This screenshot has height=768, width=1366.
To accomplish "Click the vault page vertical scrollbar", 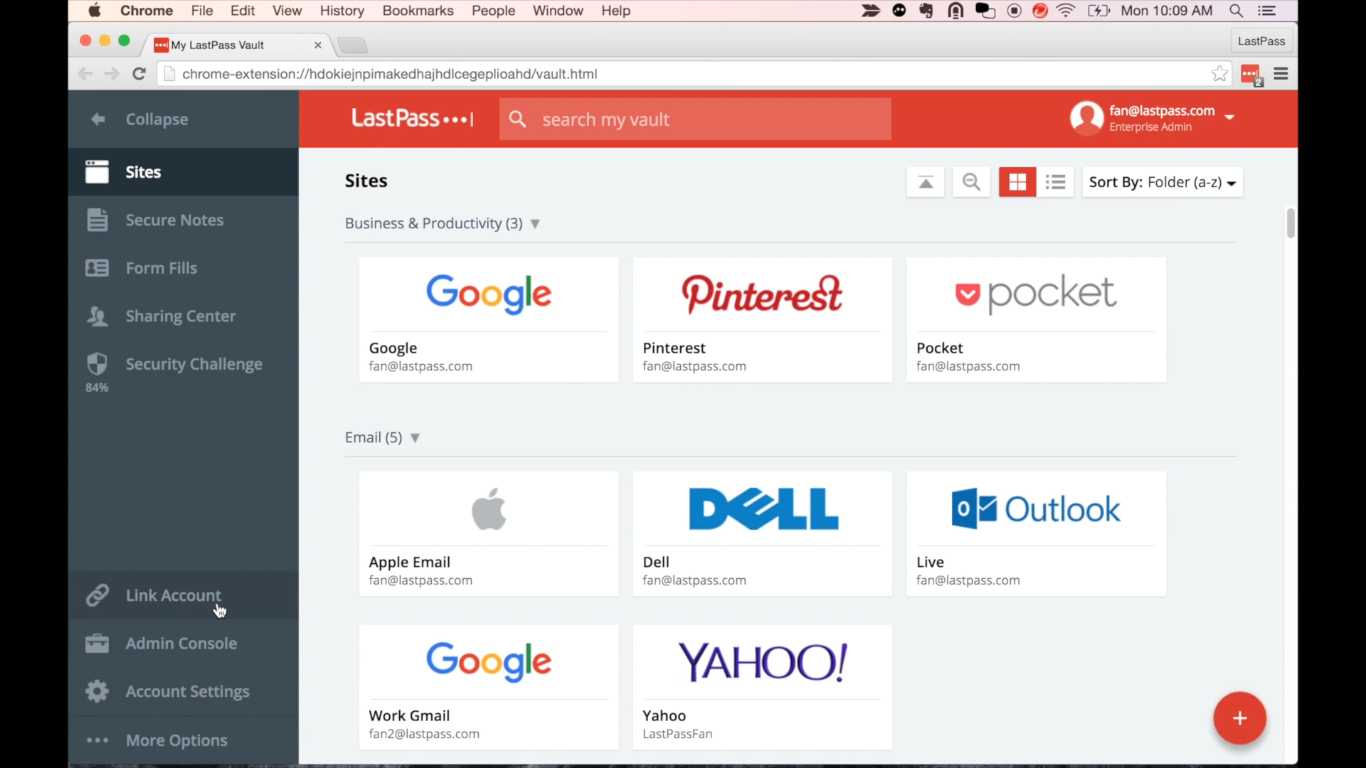I will point(1290,224).
